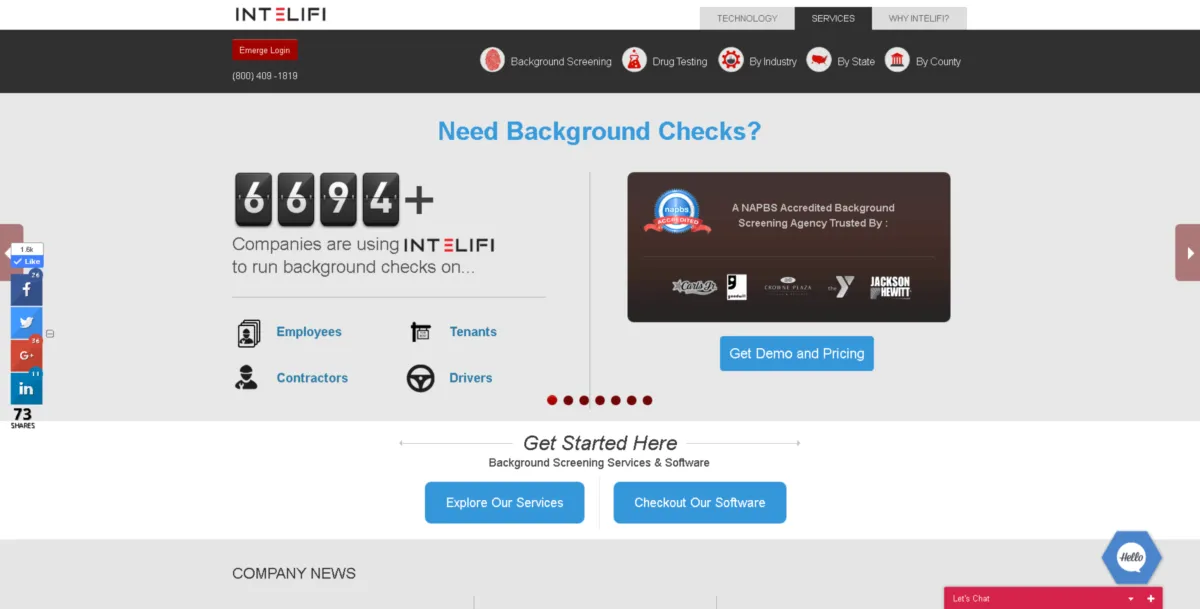Select the second carousel dot
1200x609 pixels.
click(568, 400)
